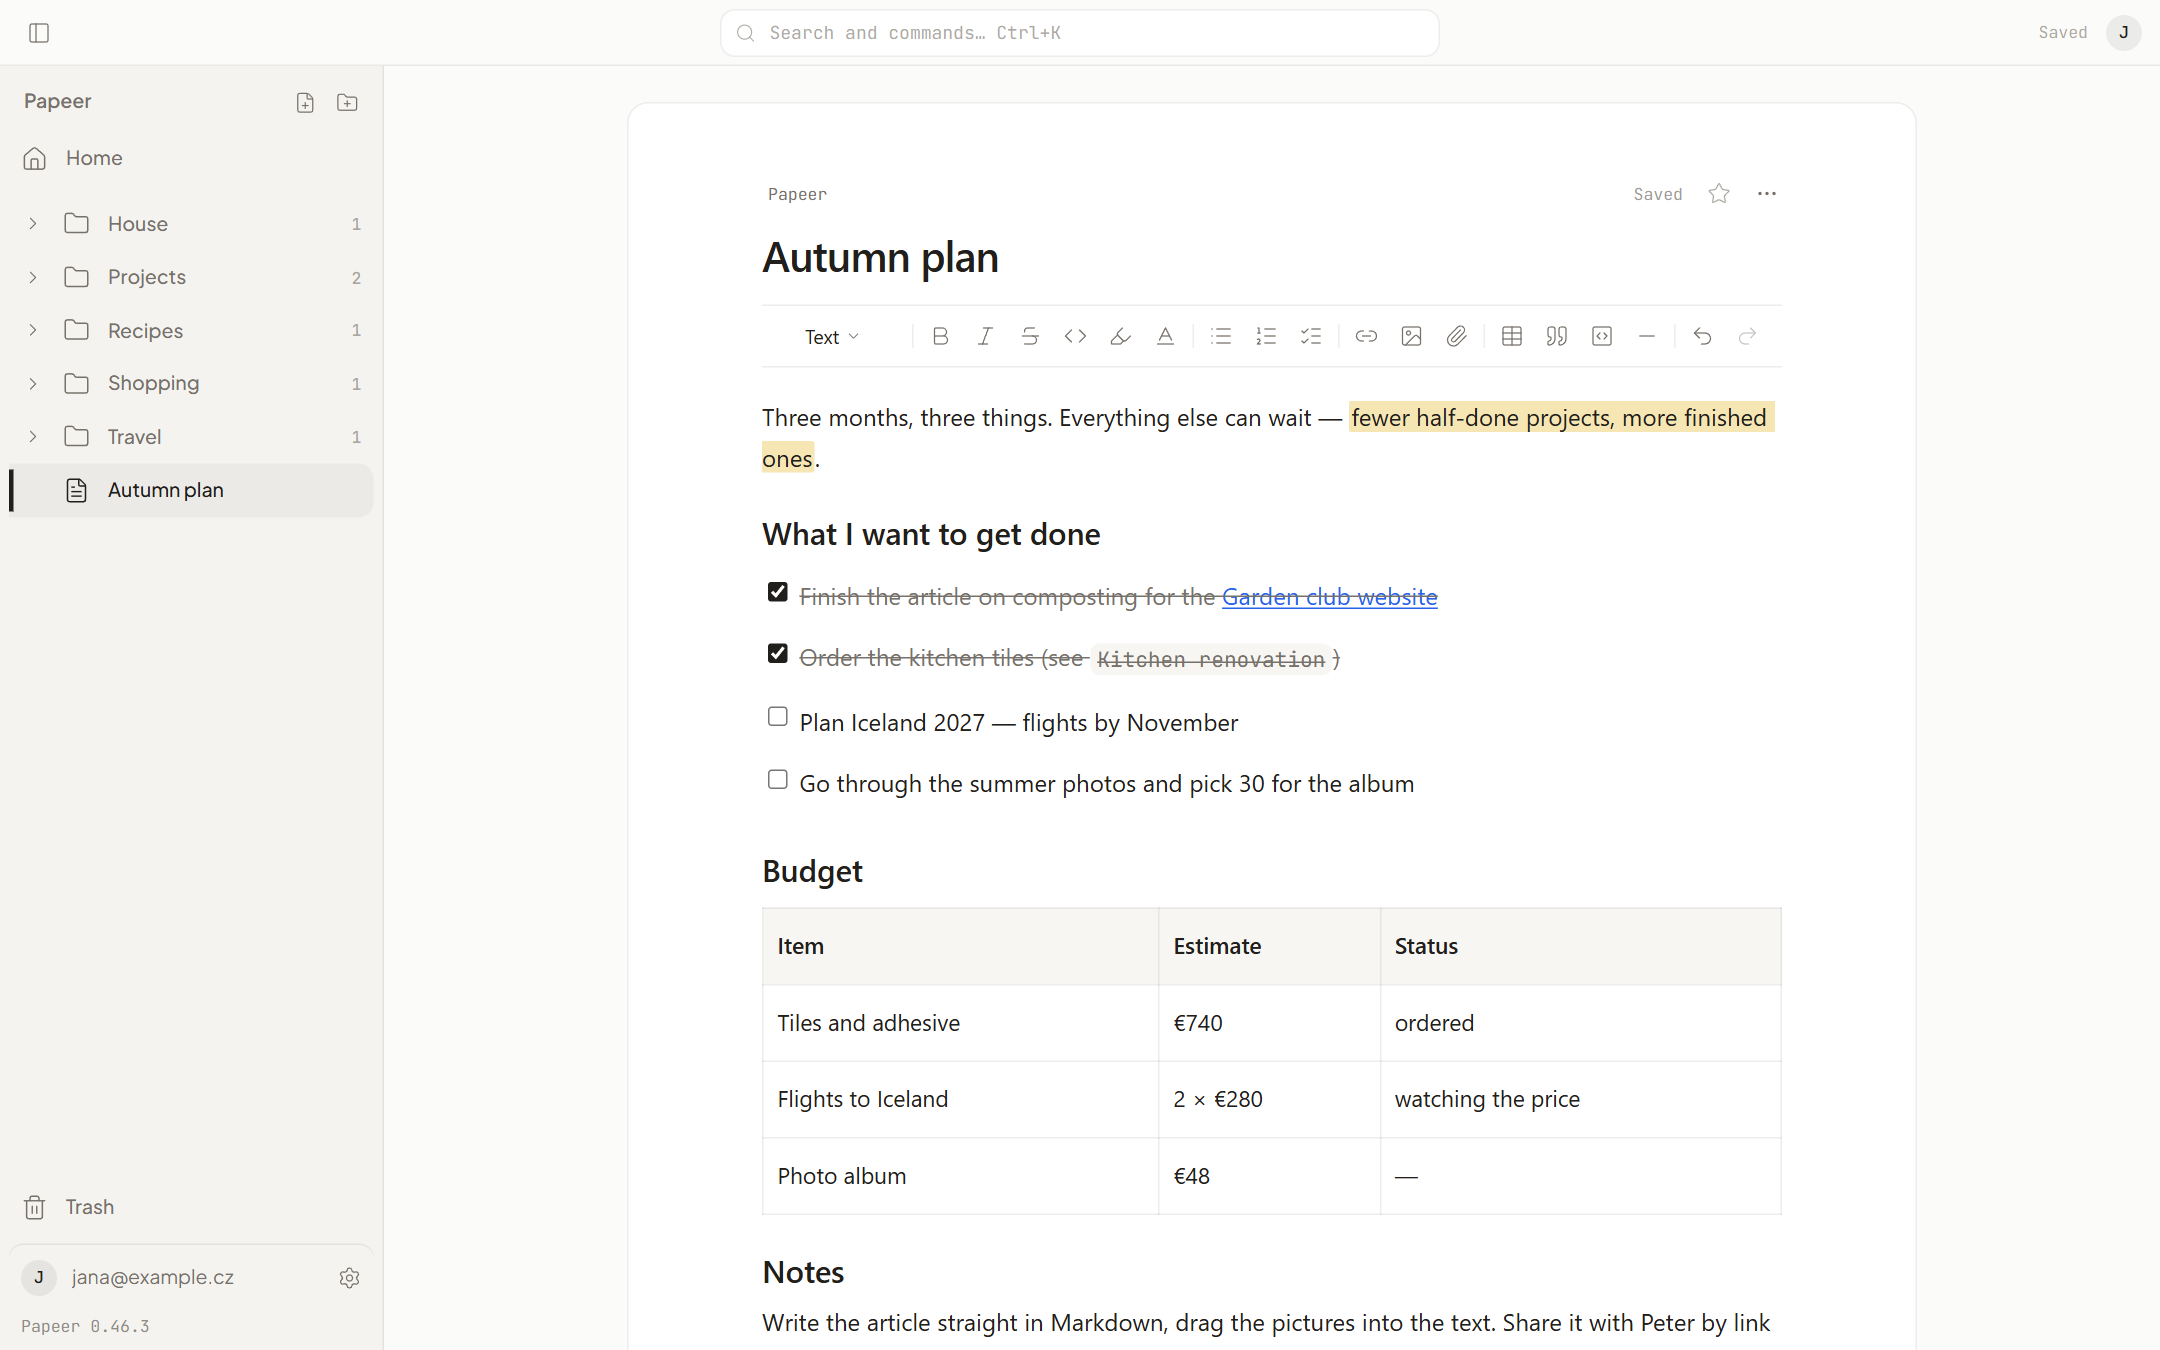Open Trash in sidebar
Image resolution: width=2160 pixels, height=1350 pixels.
click(190, 1207)
